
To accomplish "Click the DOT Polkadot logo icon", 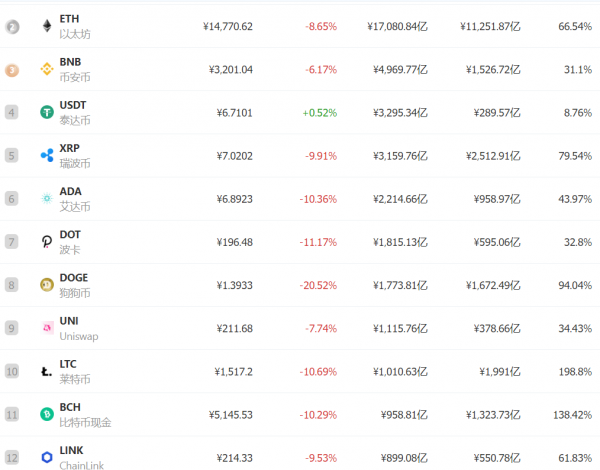I will (x=46, y=241).
